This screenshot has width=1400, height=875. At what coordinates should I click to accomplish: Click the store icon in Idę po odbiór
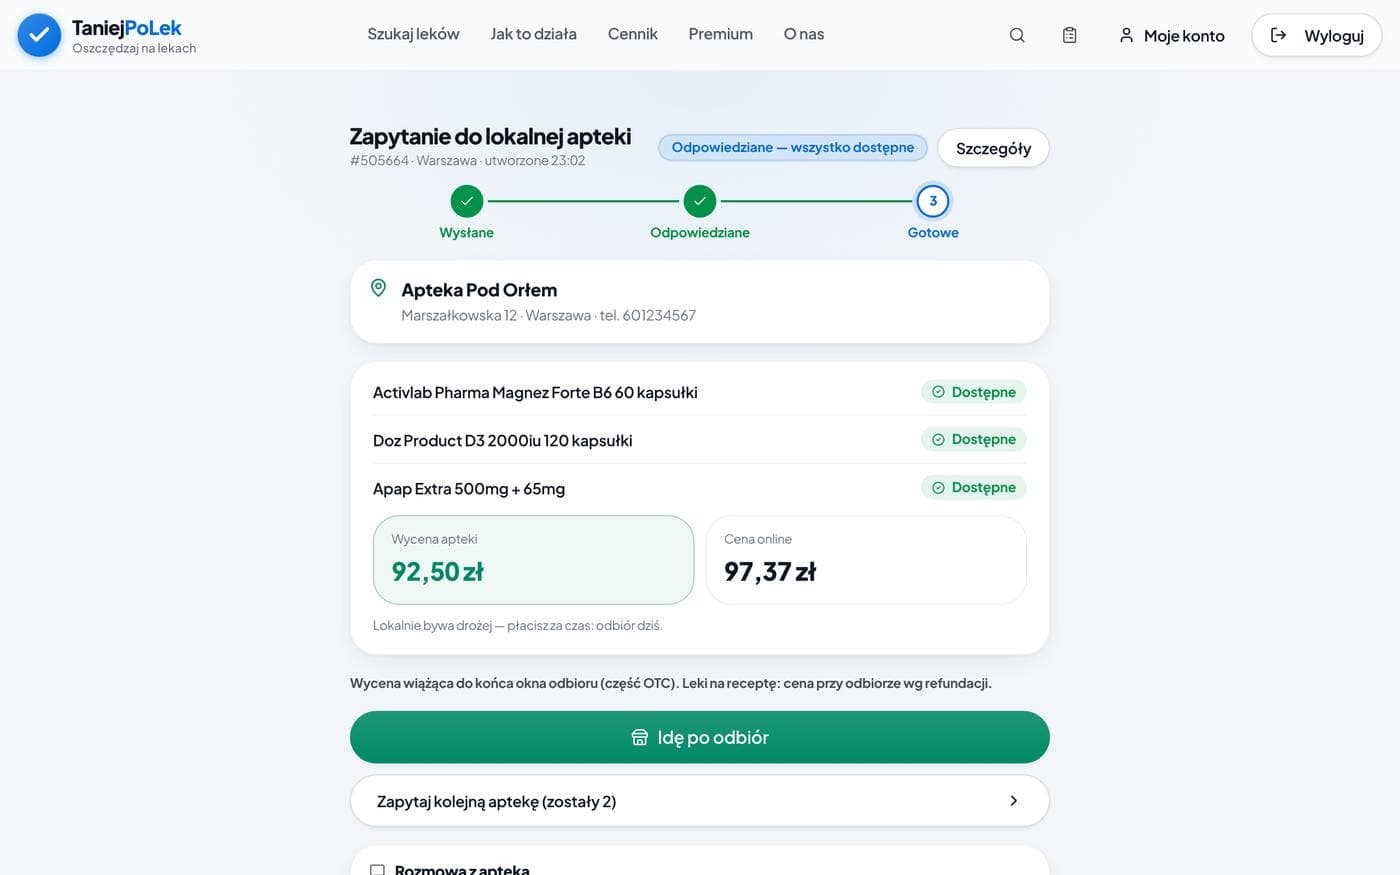pos(640,737)
